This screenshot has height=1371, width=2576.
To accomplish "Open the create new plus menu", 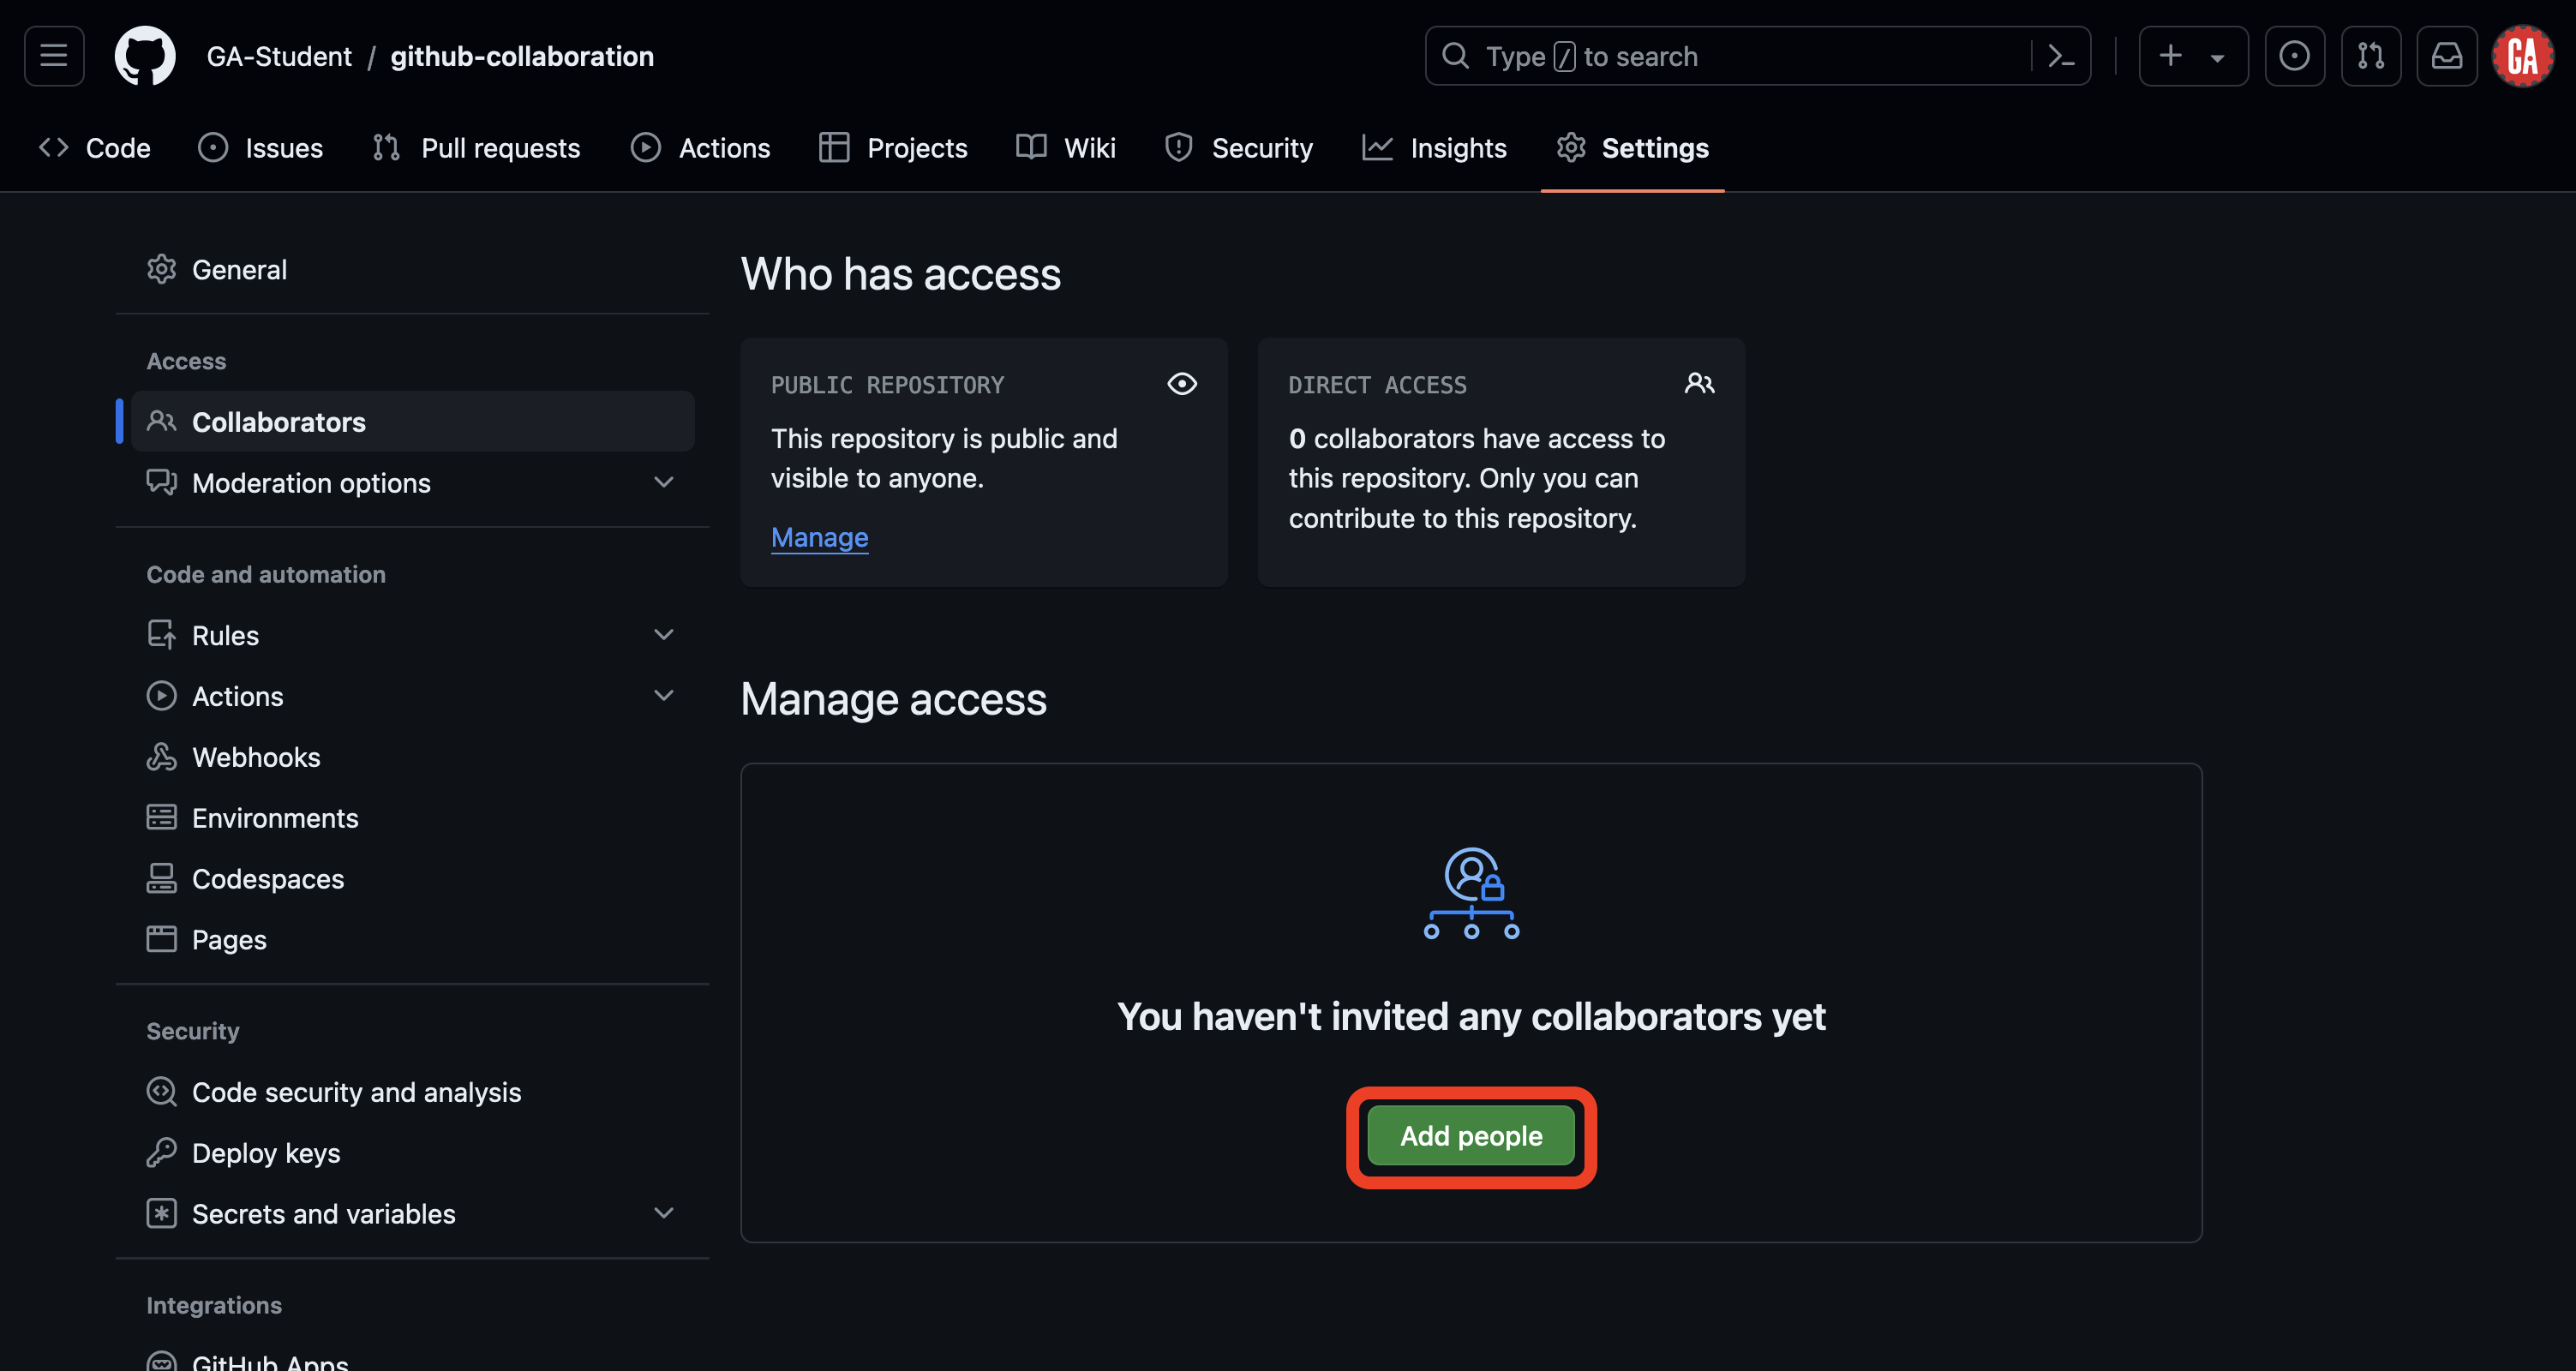I will click(2192, 55).
